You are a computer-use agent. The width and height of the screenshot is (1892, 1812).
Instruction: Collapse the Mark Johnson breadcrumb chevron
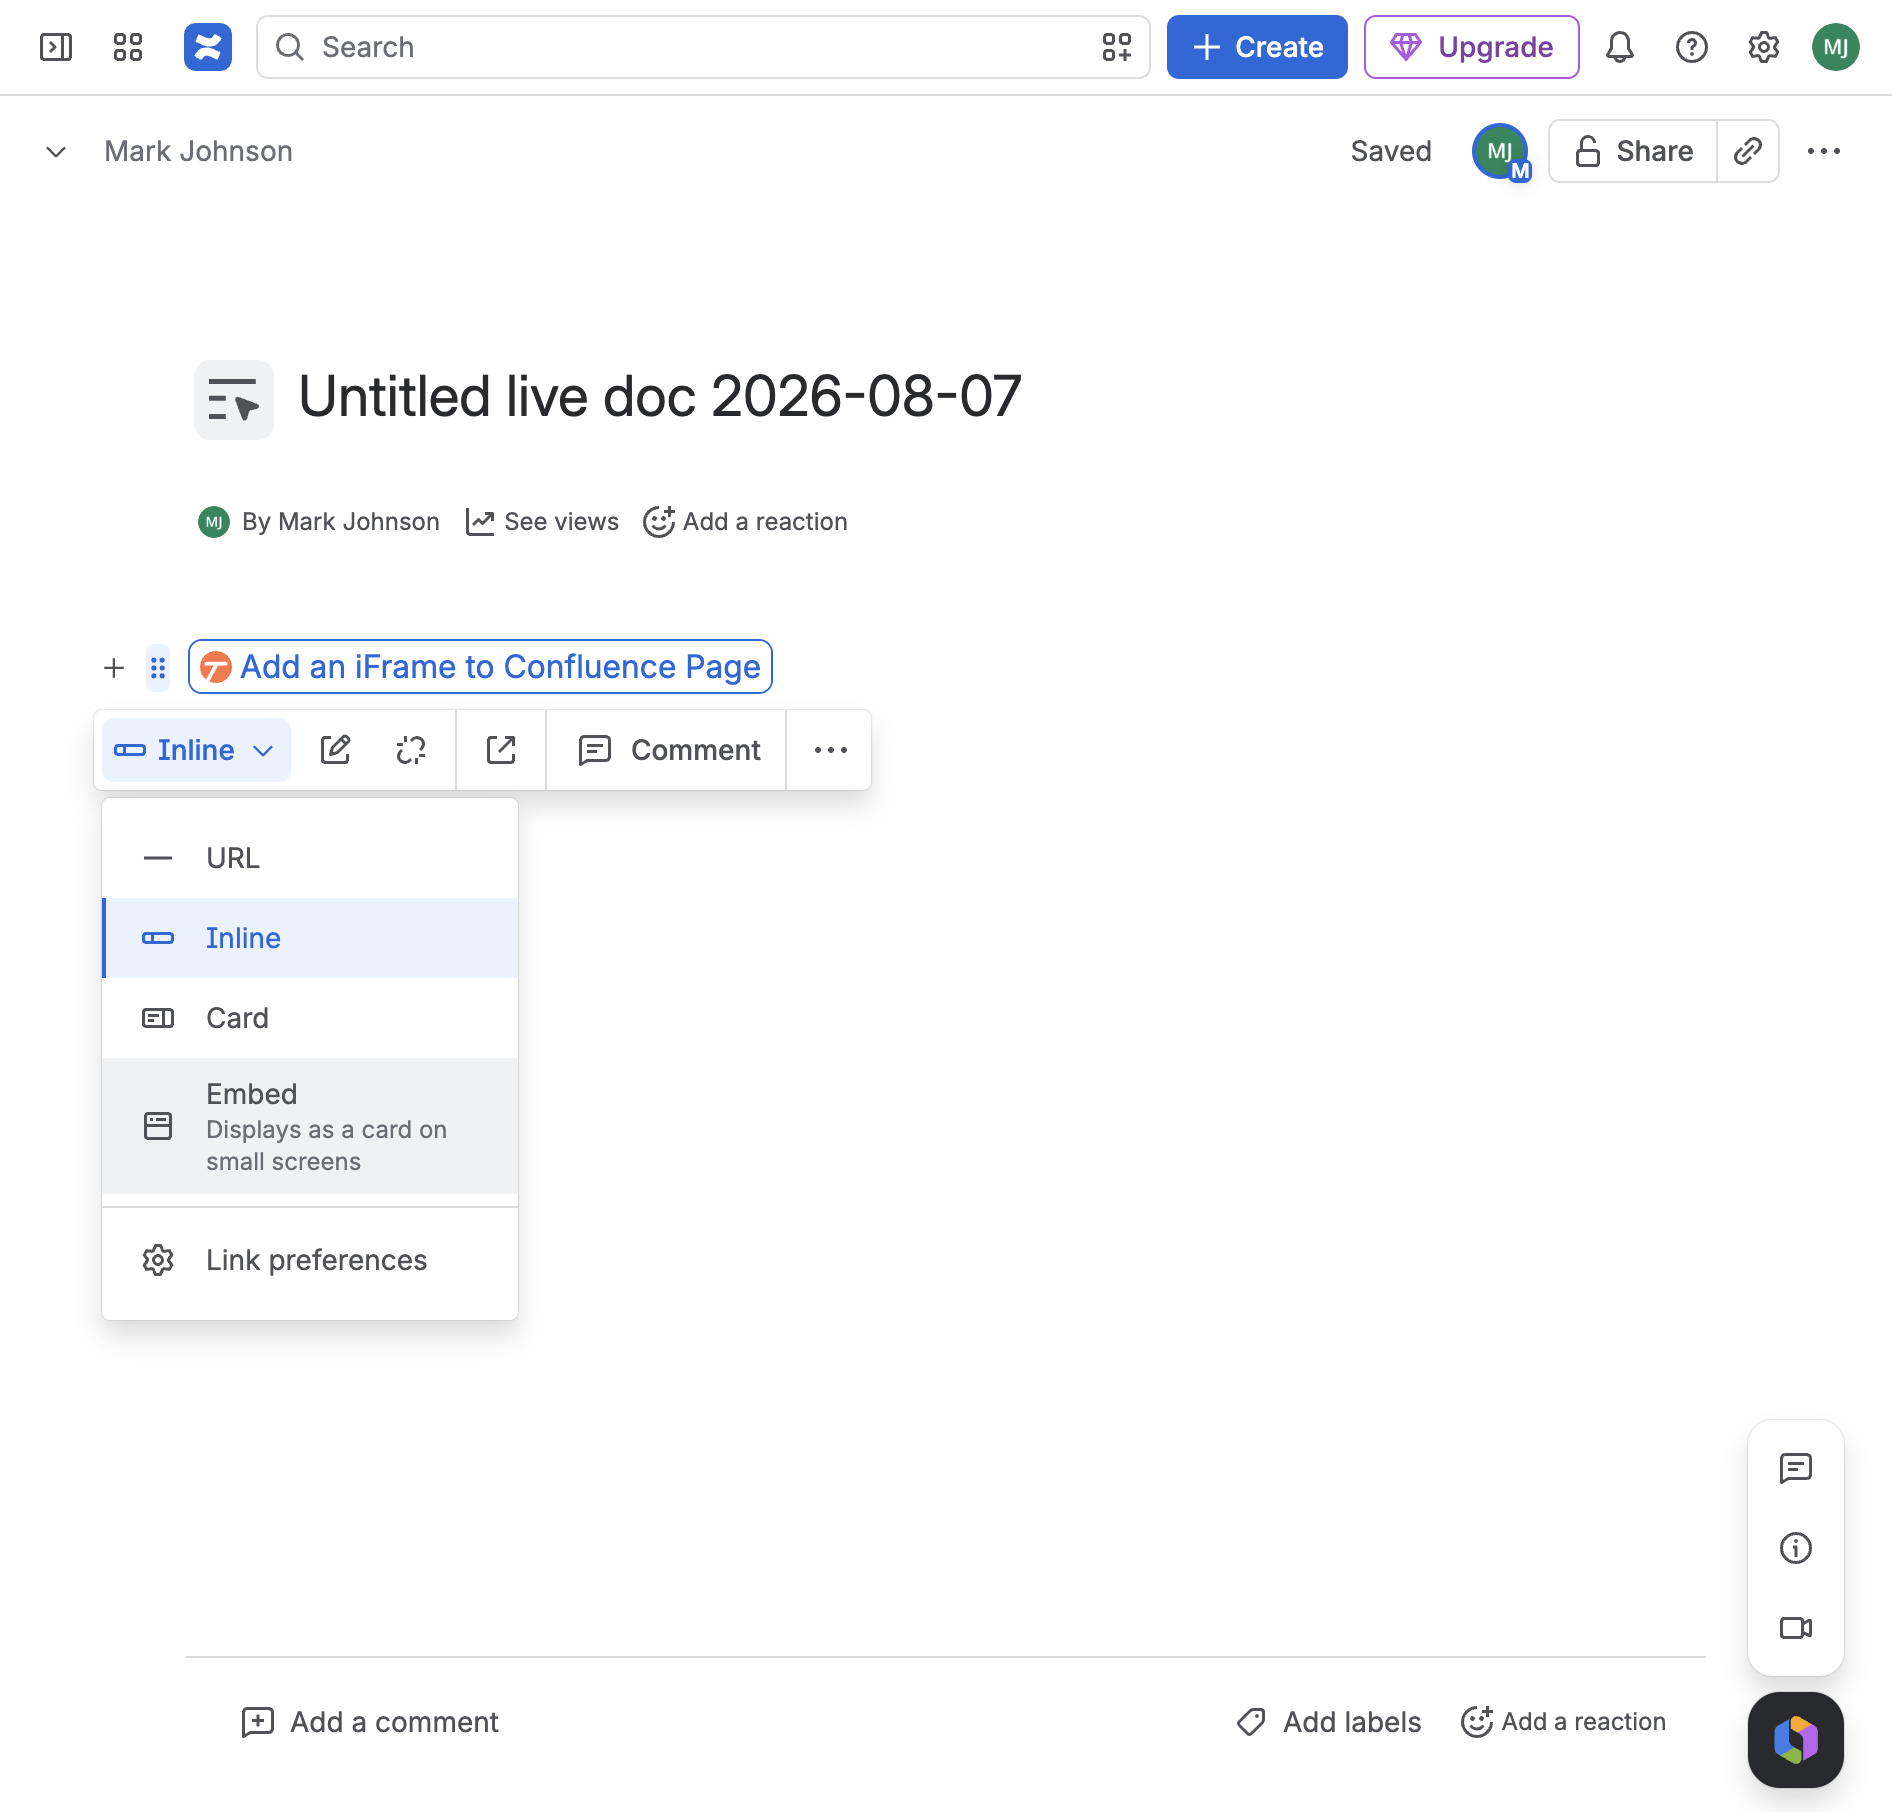[56, 151]
